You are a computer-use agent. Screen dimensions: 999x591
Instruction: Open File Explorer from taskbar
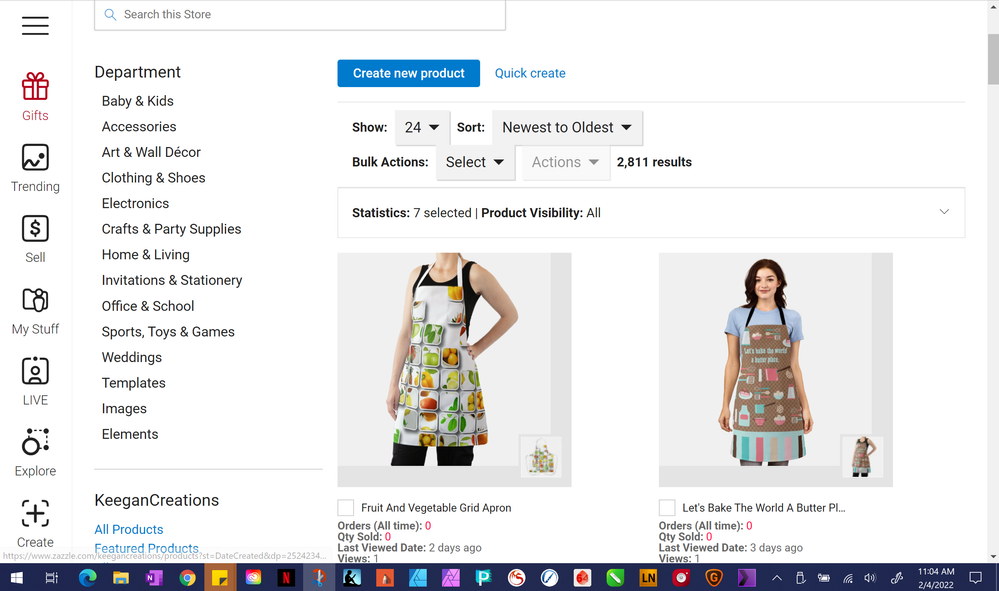click(x=120, y=578)
